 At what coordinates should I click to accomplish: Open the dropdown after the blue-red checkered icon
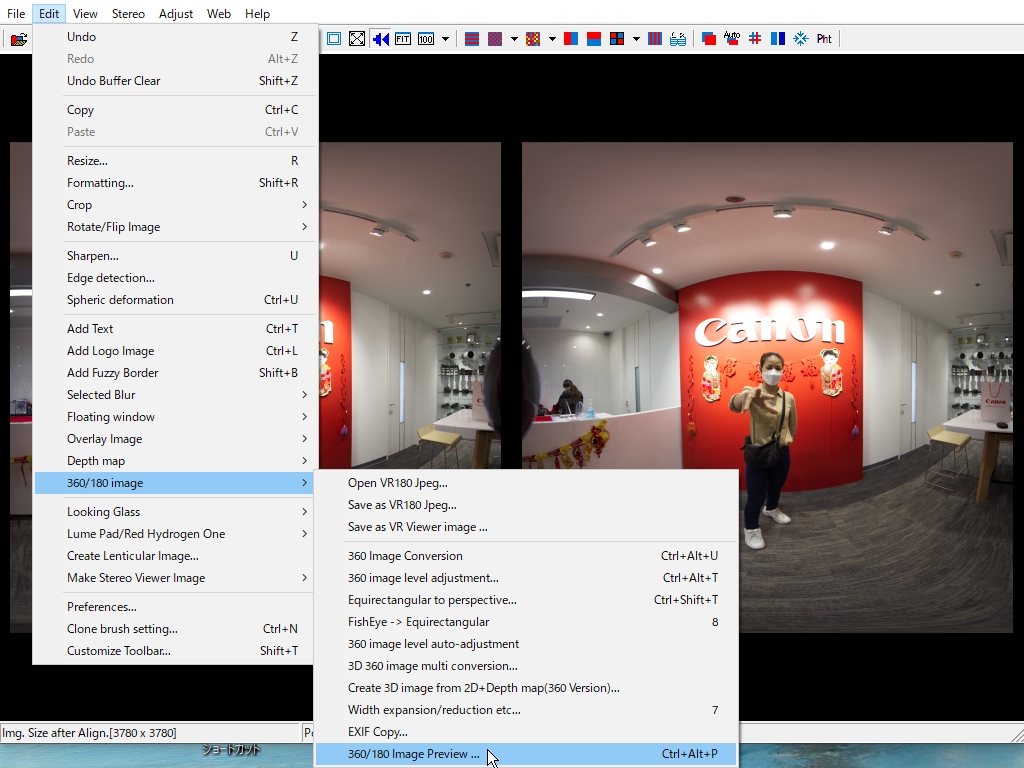[x=514, y=39]
